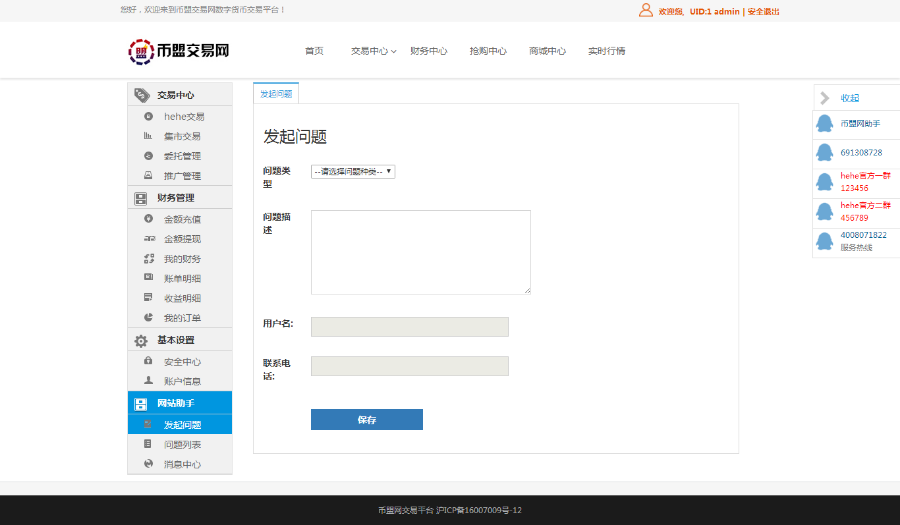Open 我的财务 in the sidebar
Viewport: 900px width, 525px height.
182,259
